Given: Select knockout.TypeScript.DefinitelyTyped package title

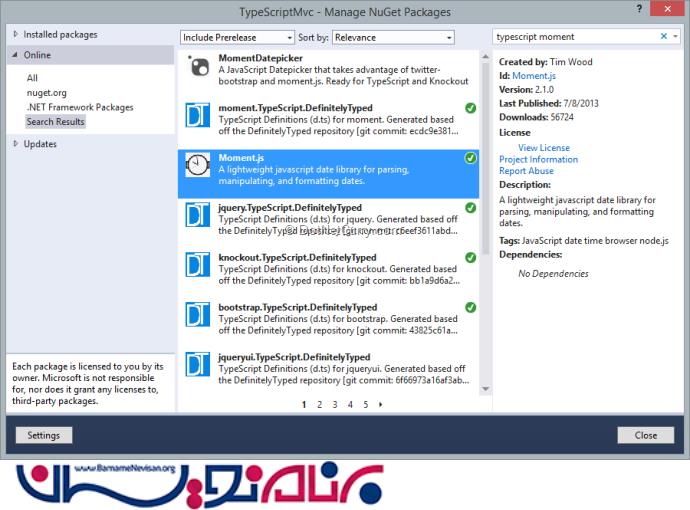Looking at the screenshot, I should coord(297,257).
